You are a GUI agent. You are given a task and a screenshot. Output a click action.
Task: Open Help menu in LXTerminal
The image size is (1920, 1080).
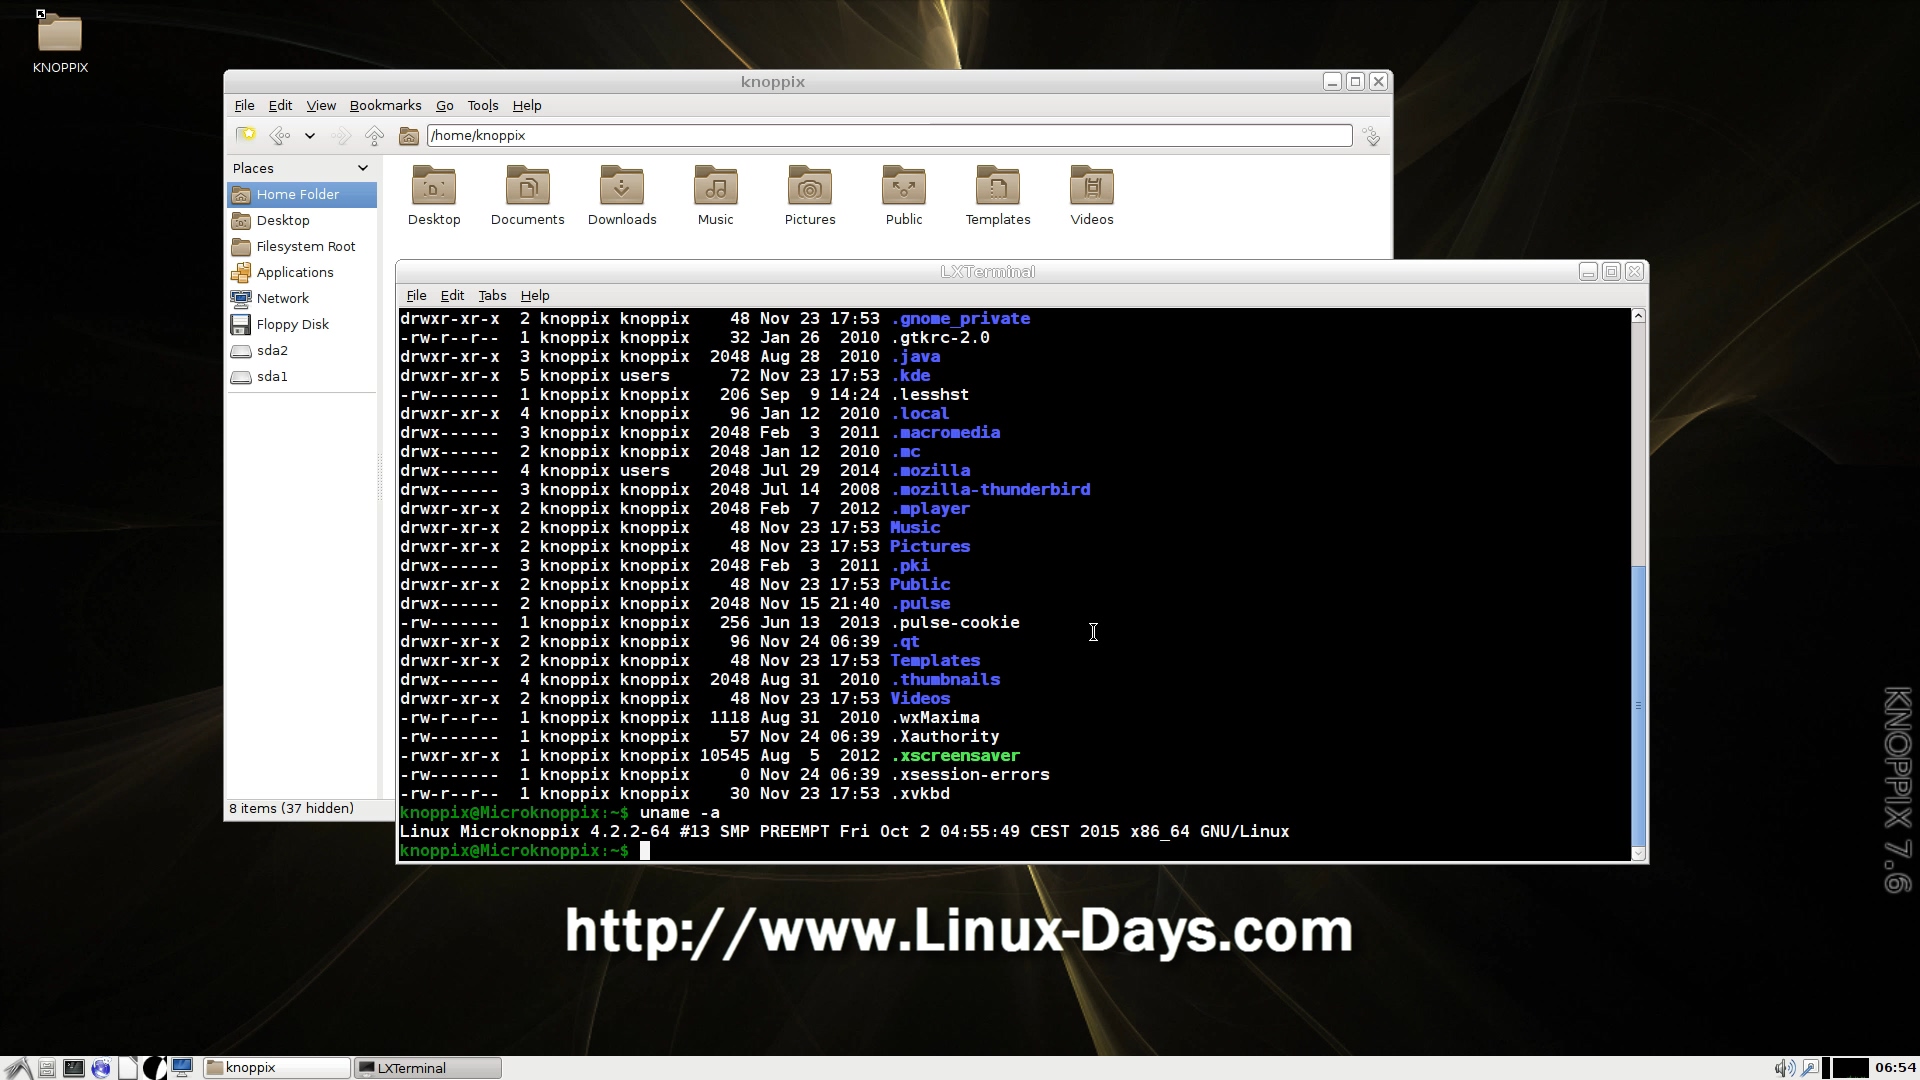point(535,295)
